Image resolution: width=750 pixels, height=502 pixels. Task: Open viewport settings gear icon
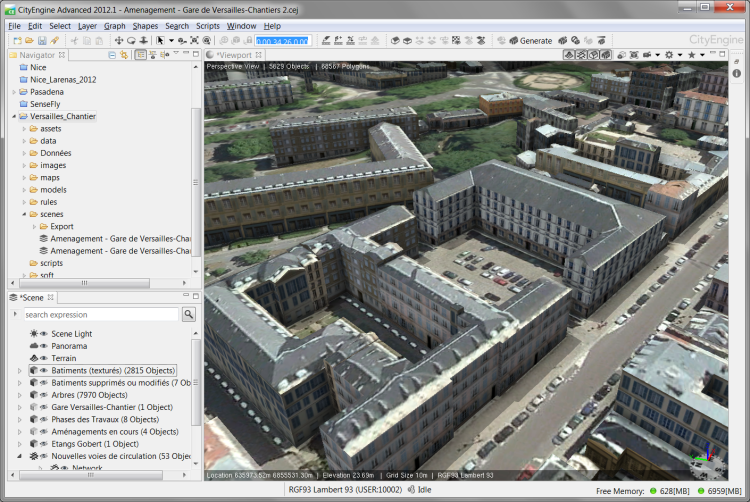669,55
